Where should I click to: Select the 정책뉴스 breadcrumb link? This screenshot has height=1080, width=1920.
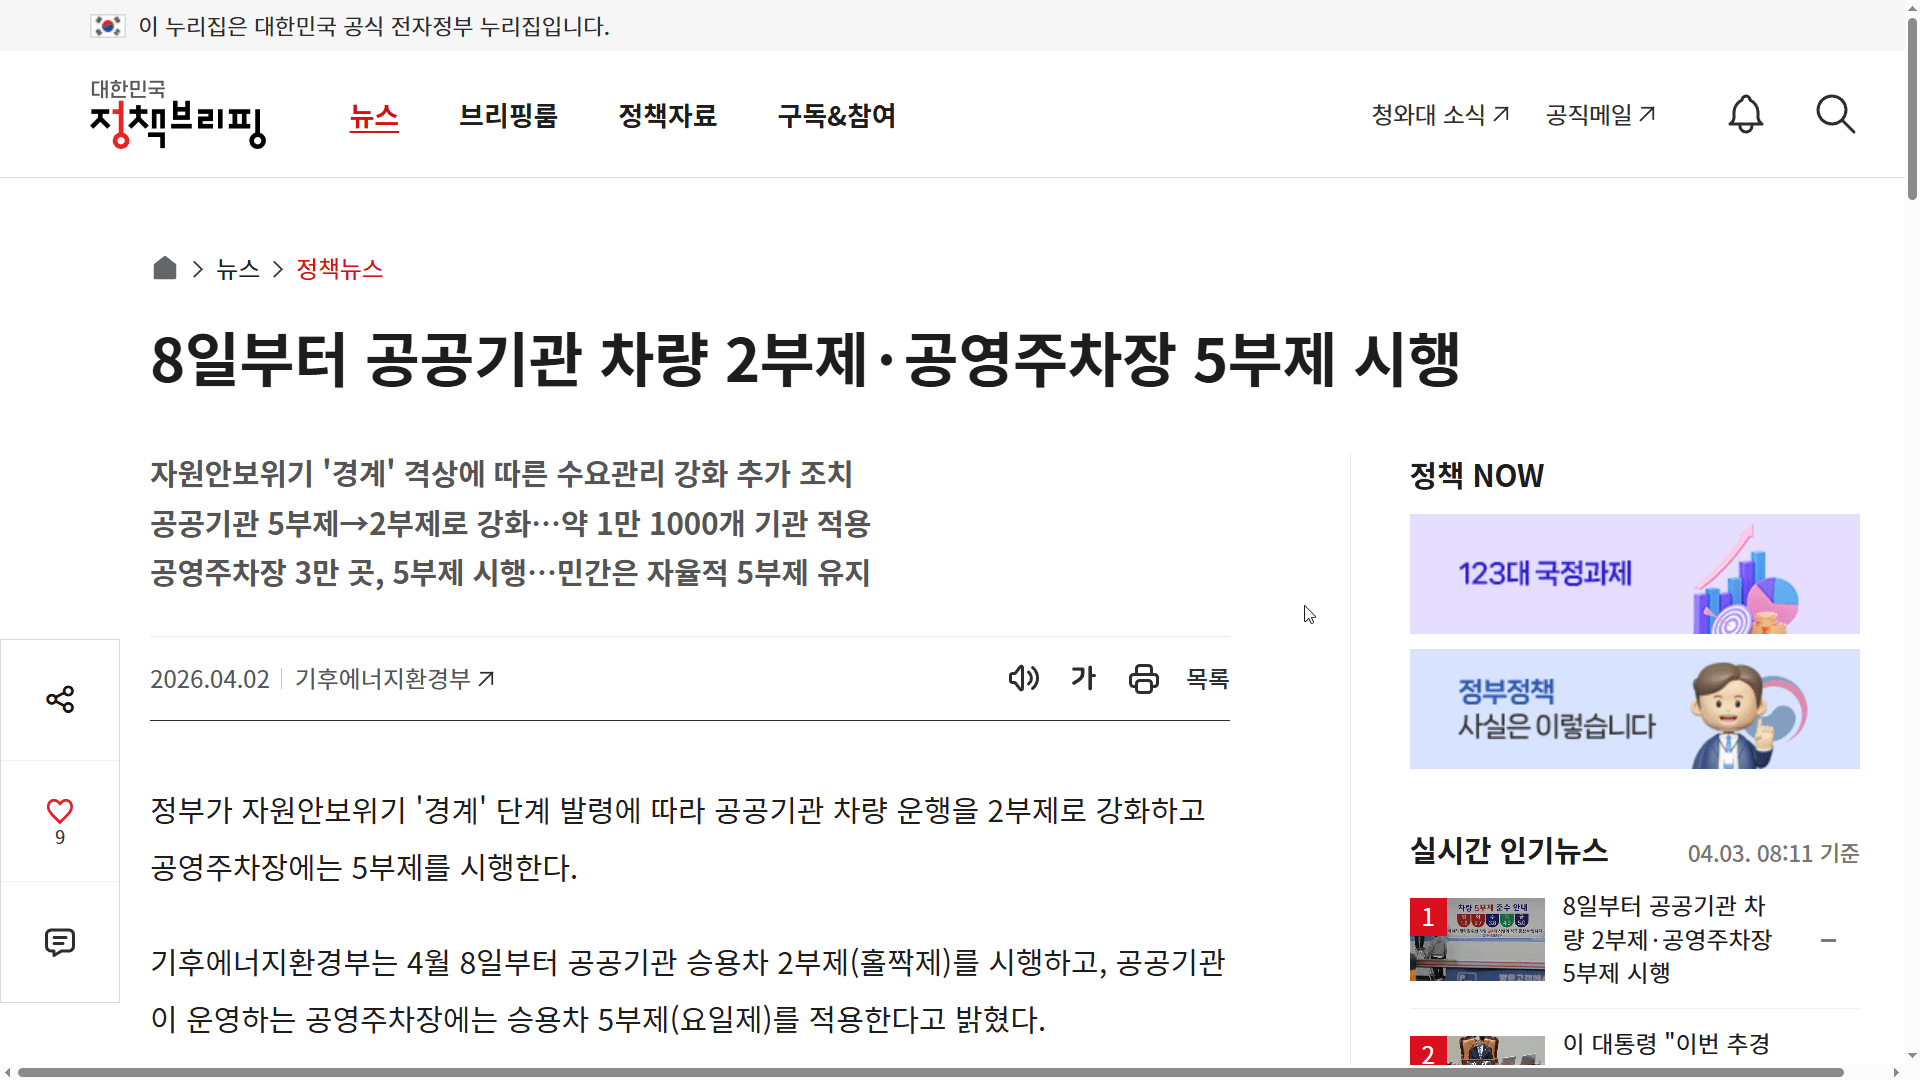[x=339, y=269]
